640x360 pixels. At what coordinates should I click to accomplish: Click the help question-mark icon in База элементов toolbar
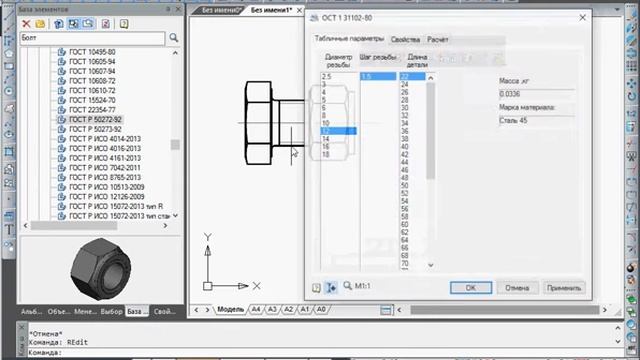click(x=124, y=24)
